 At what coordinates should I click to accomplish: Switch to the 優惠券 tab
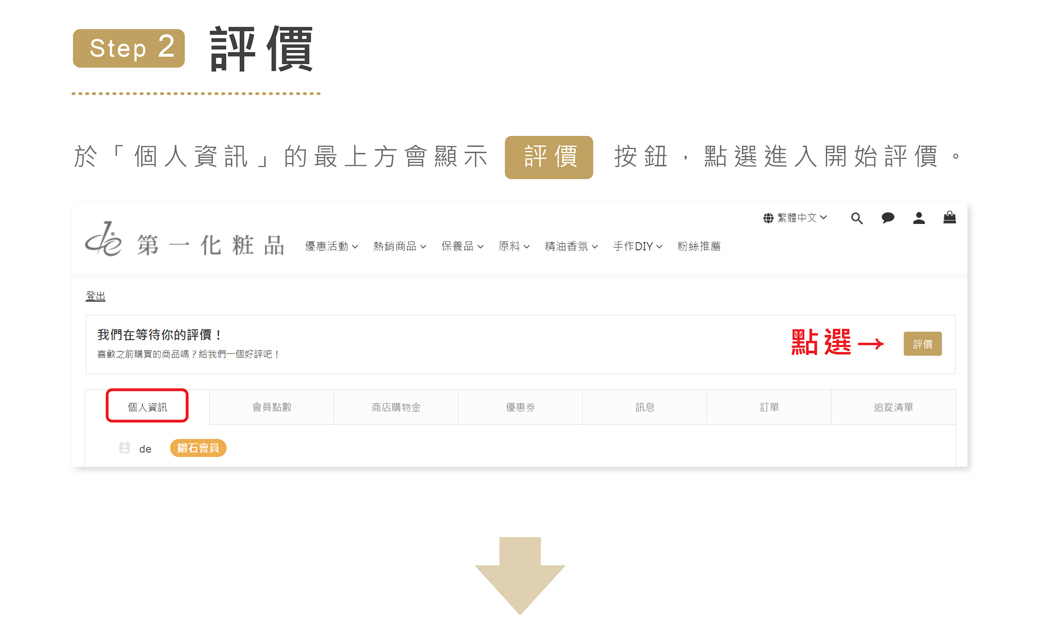pos(521,407)
